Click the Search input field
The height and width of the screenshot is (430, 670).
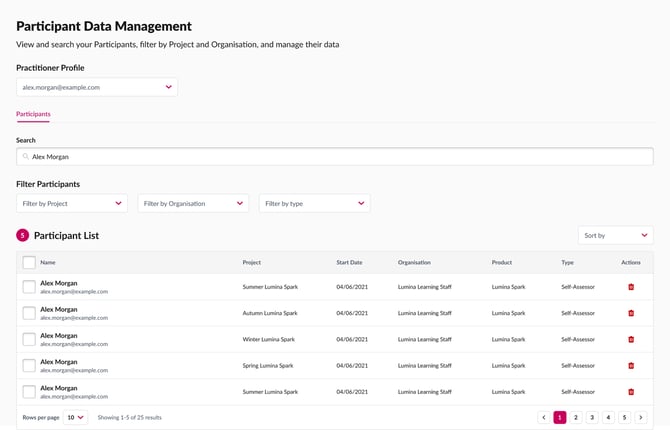coord(335,156)
